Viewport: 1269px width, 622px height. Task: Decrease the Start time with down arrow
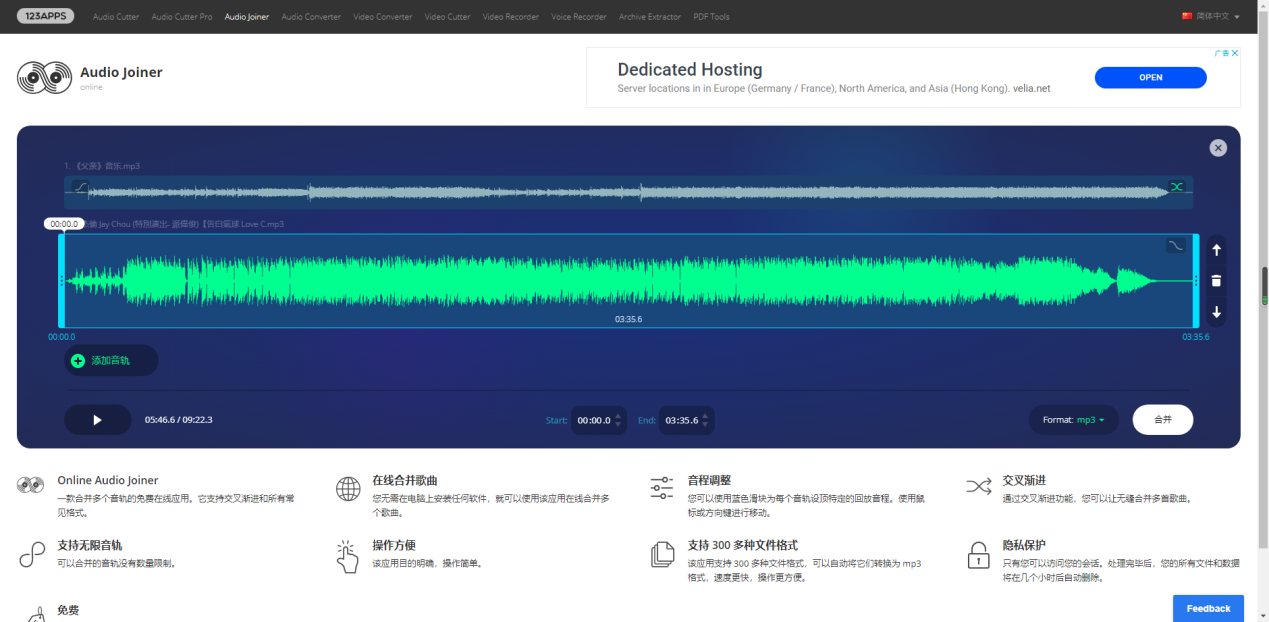(618, 425)
